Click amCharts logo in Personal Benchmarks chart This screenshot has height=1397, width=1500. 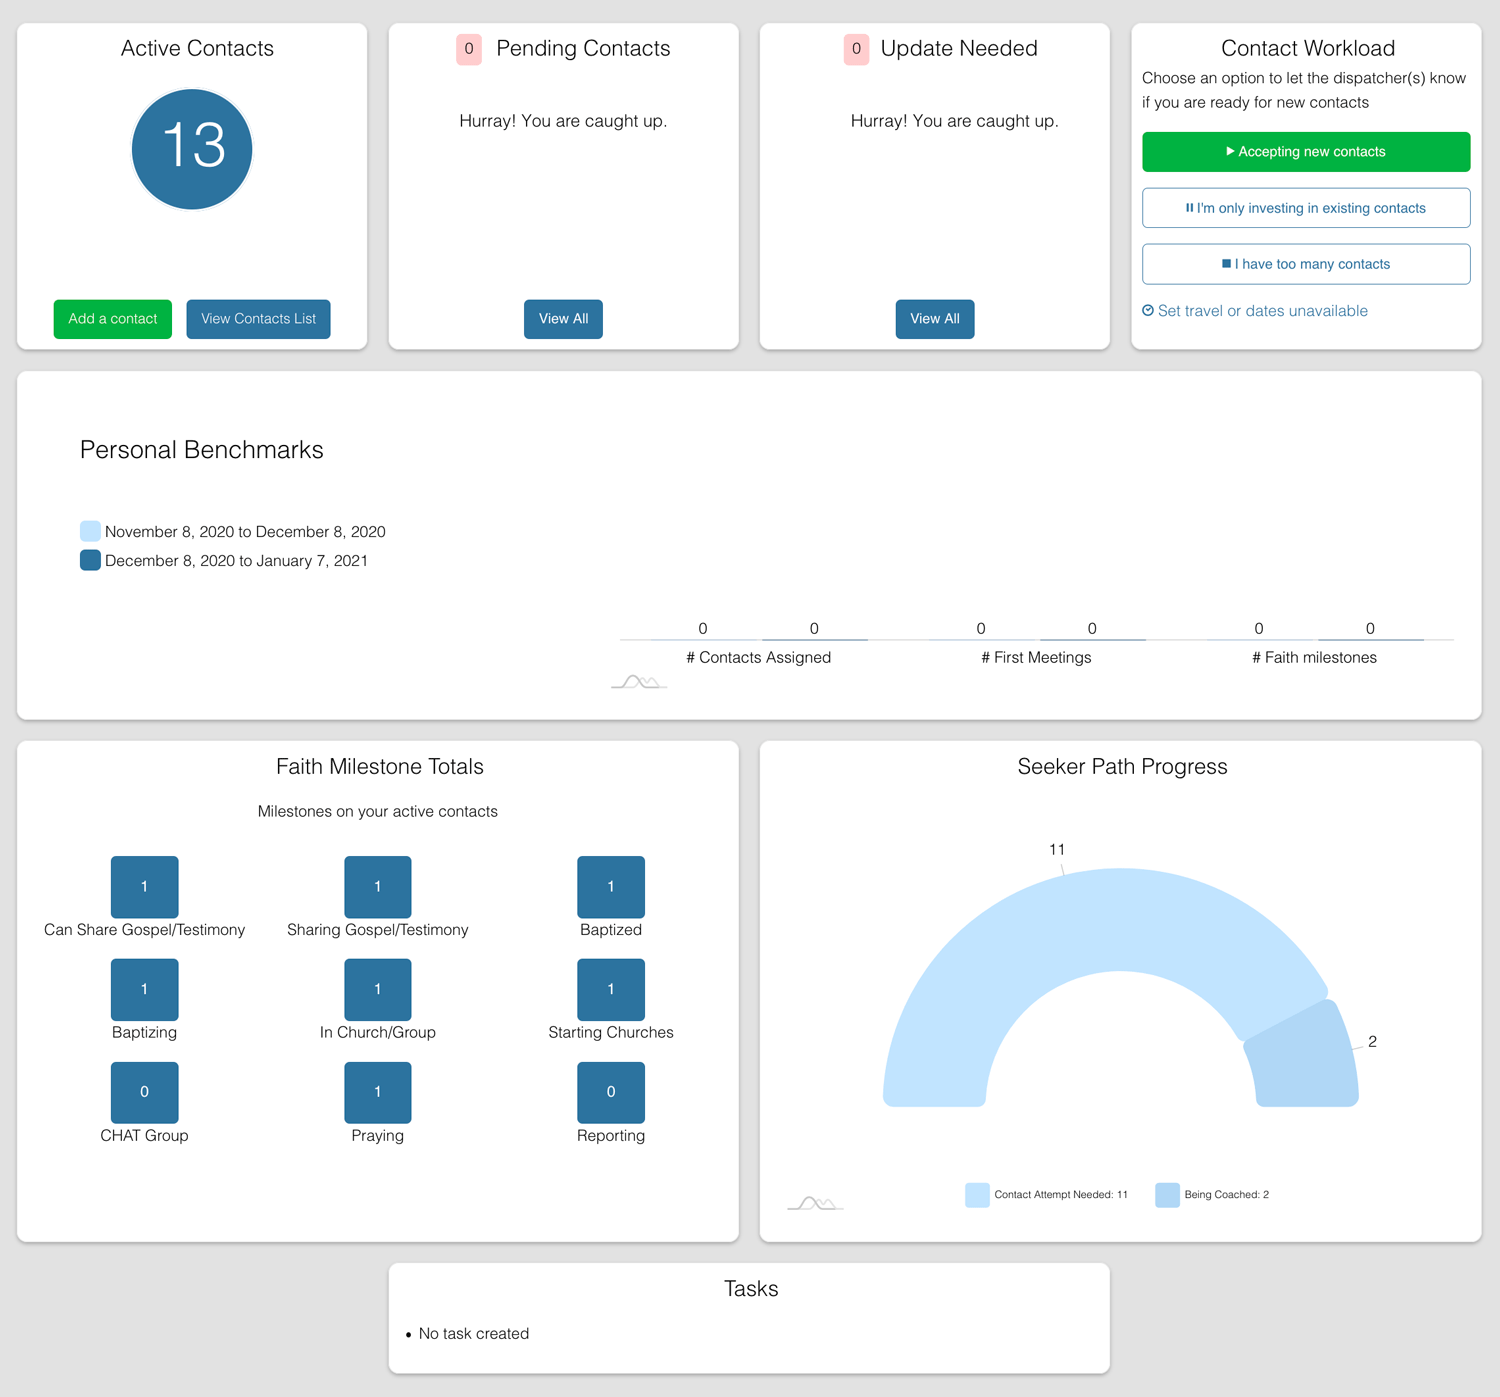[x=639, y=682]
